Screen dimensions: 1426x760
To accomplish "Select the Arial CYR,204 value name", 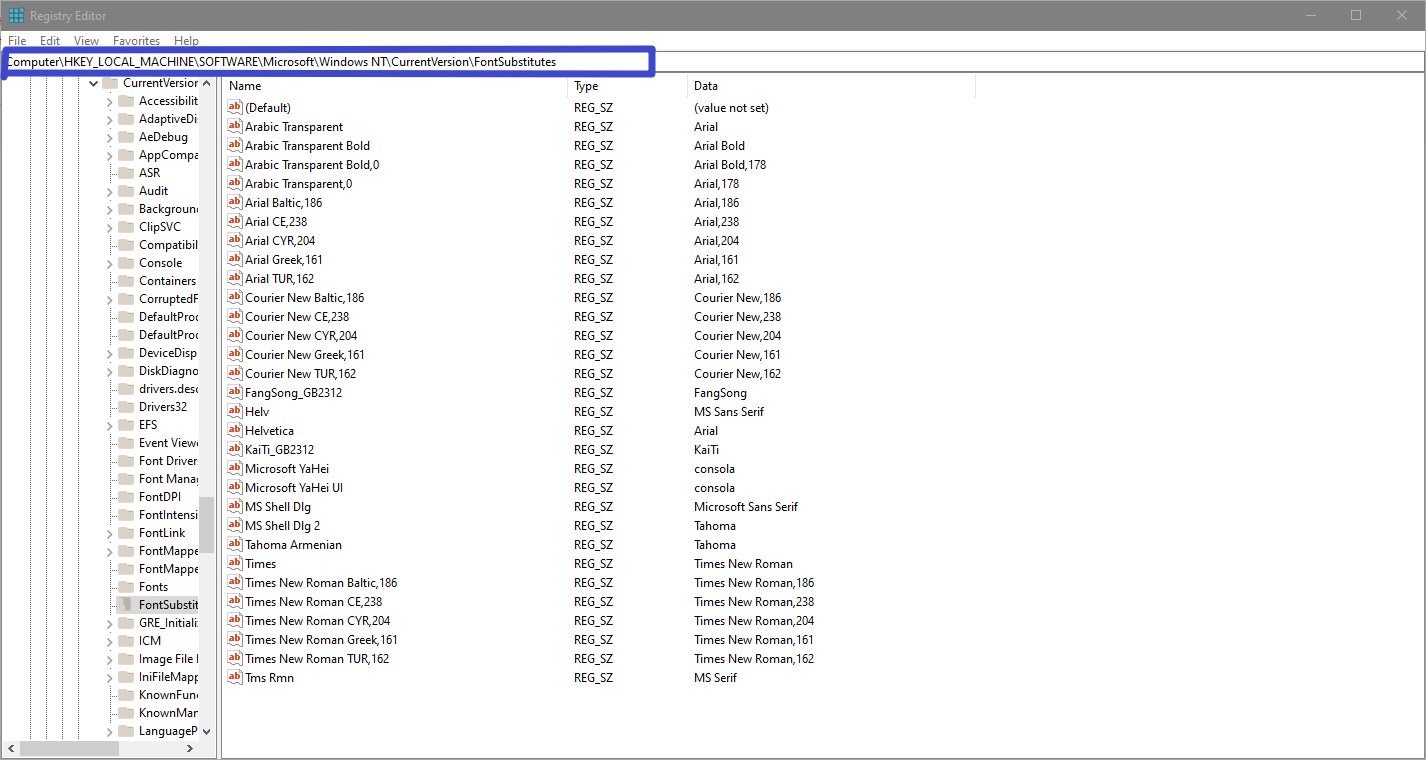I will pos(280,240).
